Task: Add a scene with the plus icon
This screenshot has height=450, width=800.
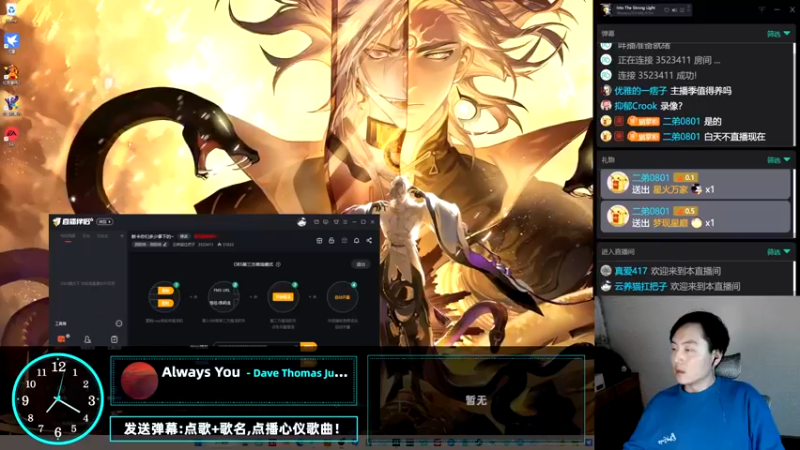Action: pyautogui.click(x=122, y=236)
